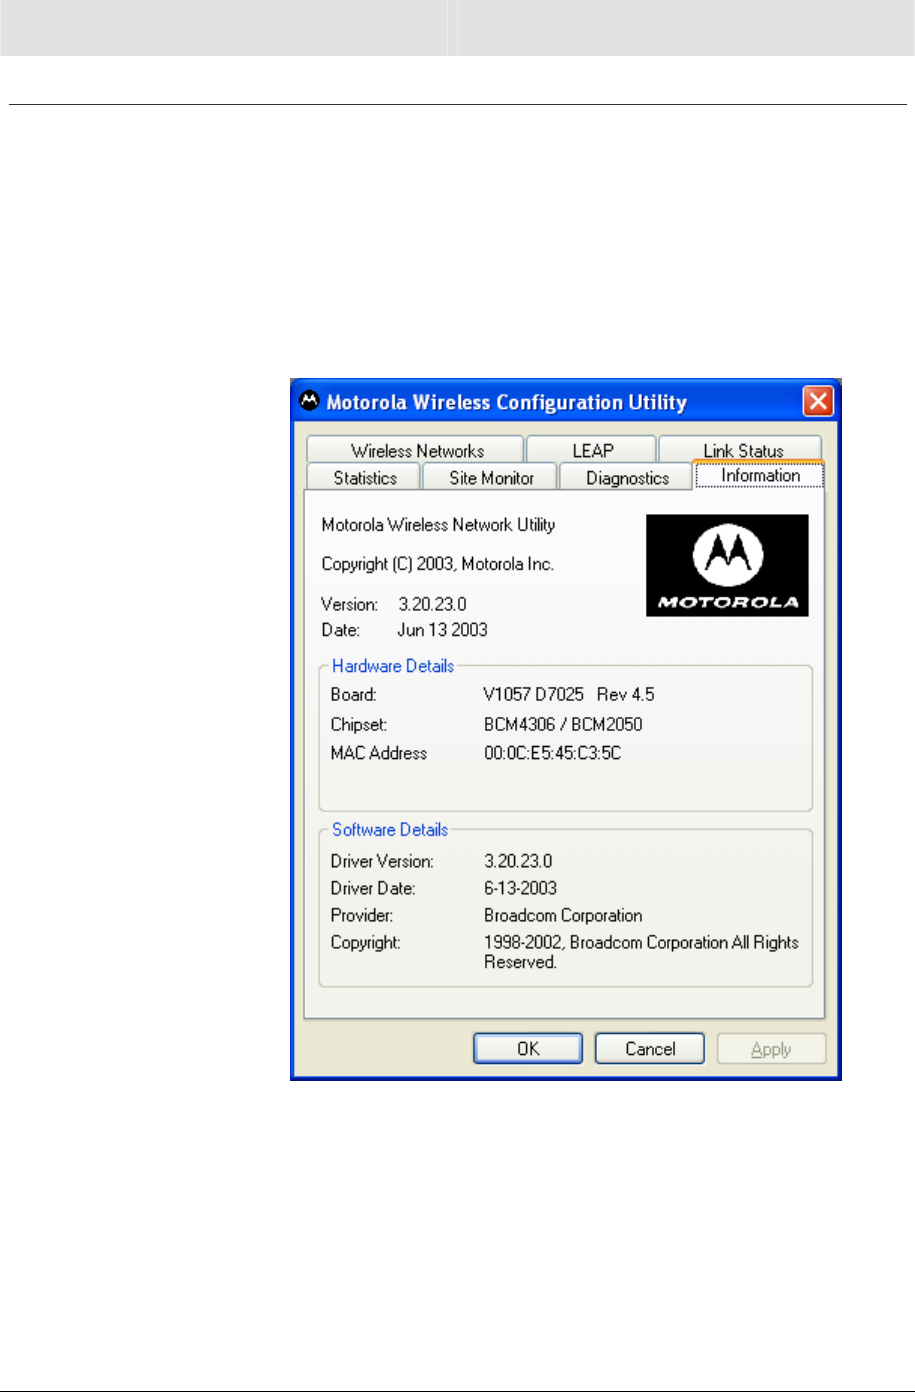Click the provider Broadcom Corporation text
915x1392 pixels.
click(563, 915)
